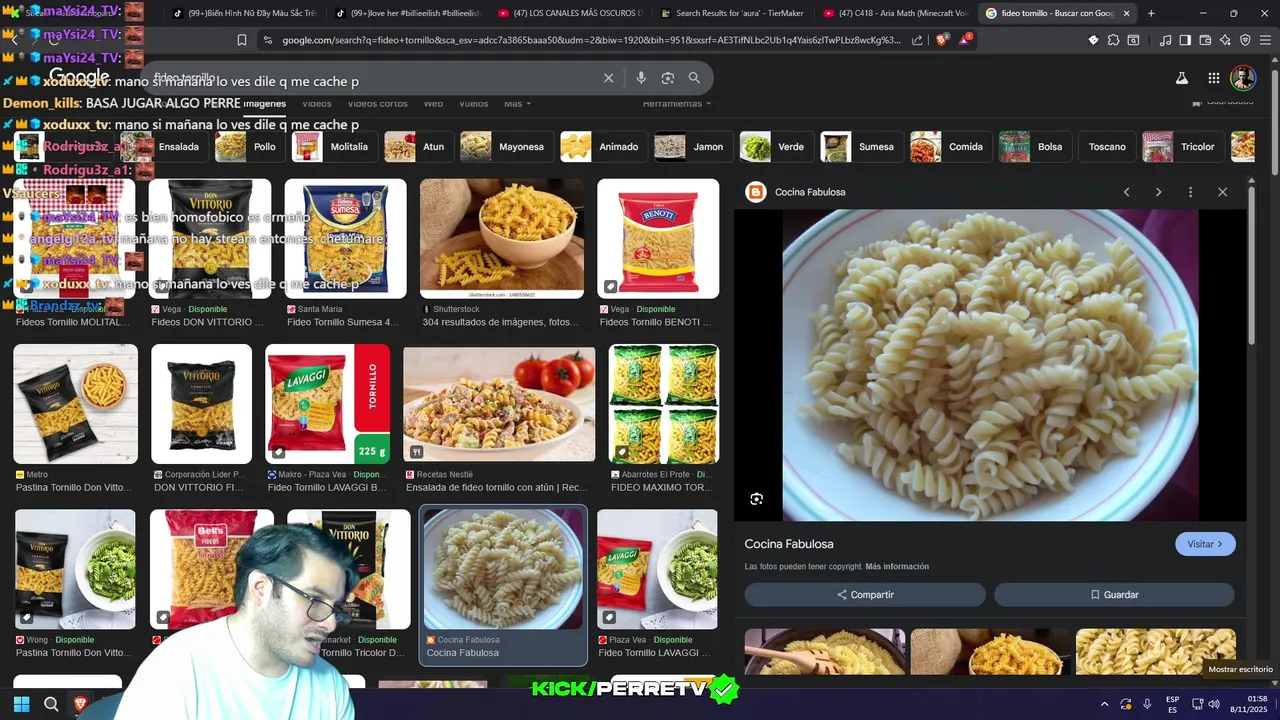The width and height of the screenshot is (1280, 720).
Task: Expand the Más search filter dropdown
Action: click(x=517, y=103)
